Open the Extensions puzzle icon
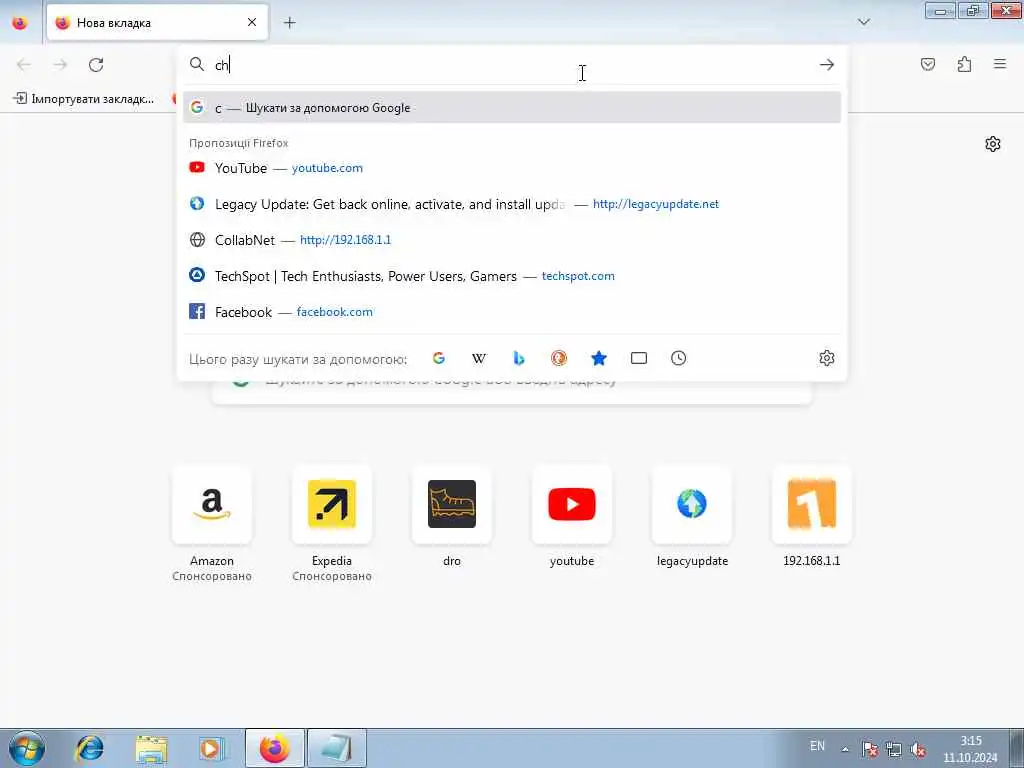The image size is (1024, 768). 964,64
